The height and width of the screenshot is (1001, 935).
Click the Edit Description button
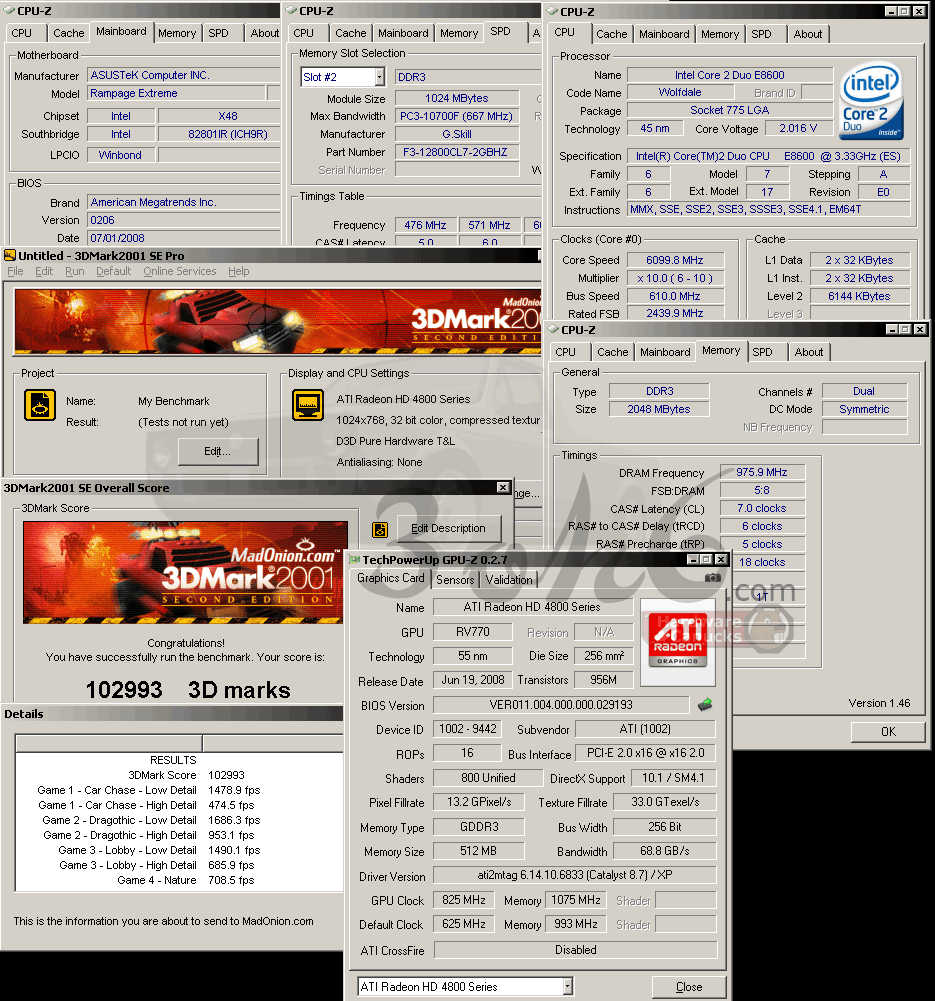click(x=448, y=529)
